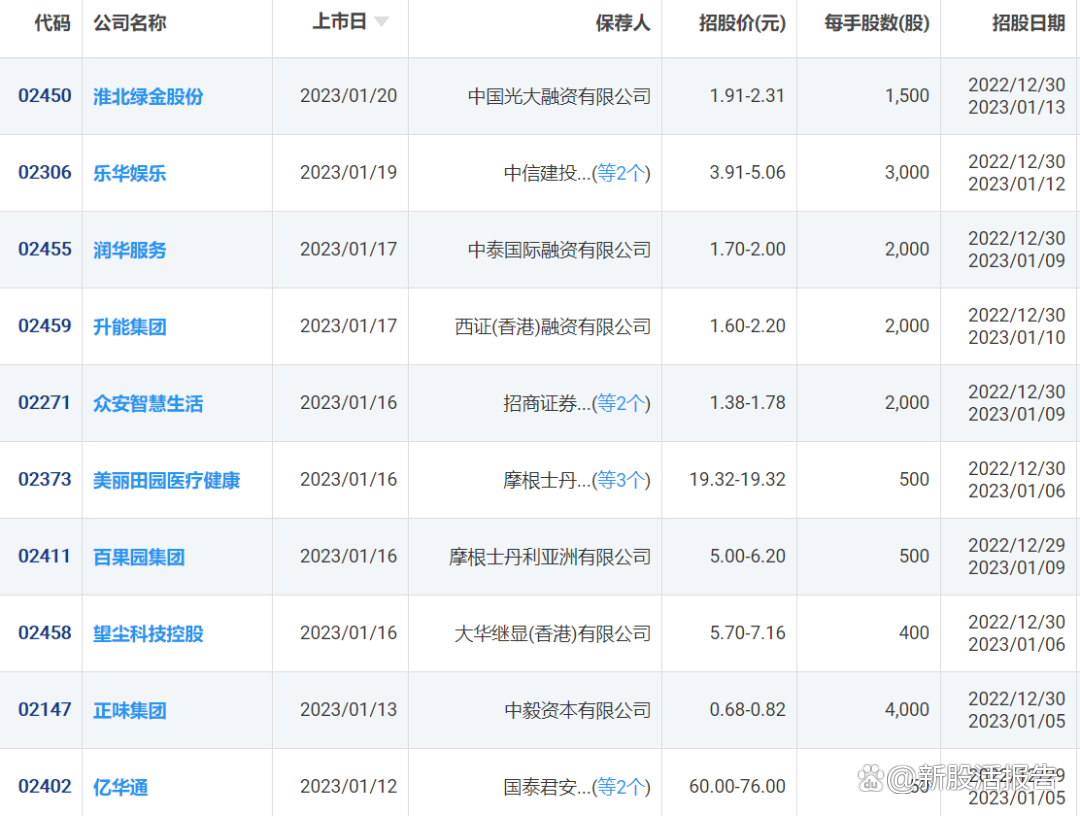Open 乐华娱乐 company link

pos(129,173)
